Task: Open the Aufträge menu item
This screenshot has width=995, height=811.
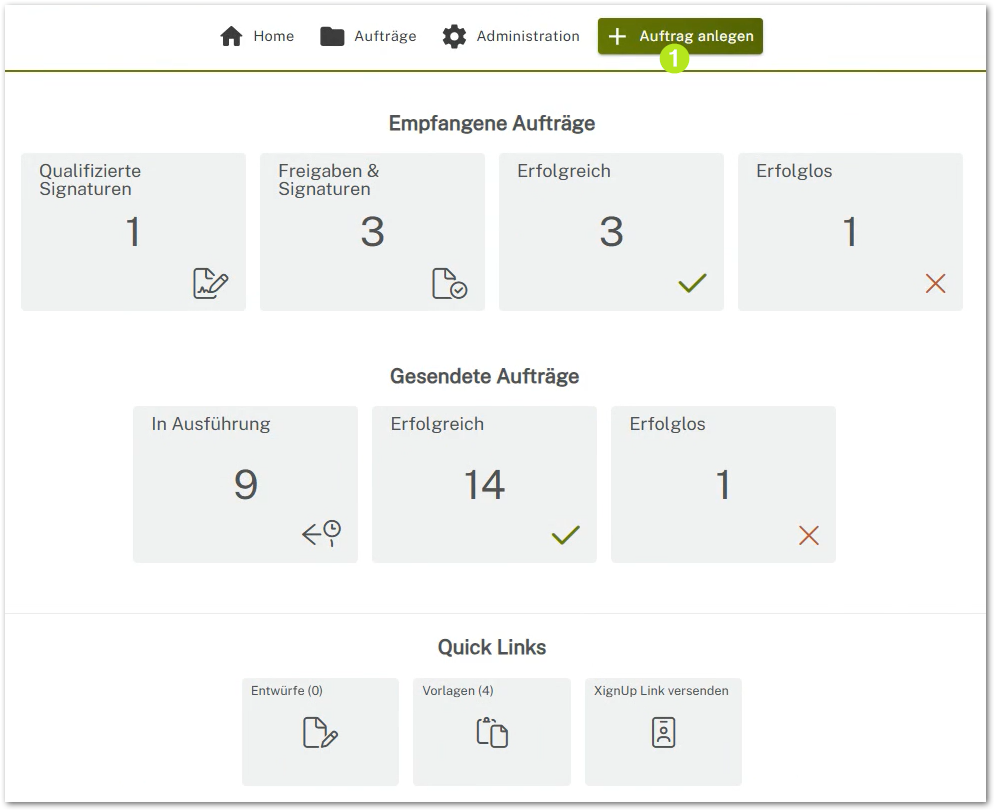Action: coord(368,37)
